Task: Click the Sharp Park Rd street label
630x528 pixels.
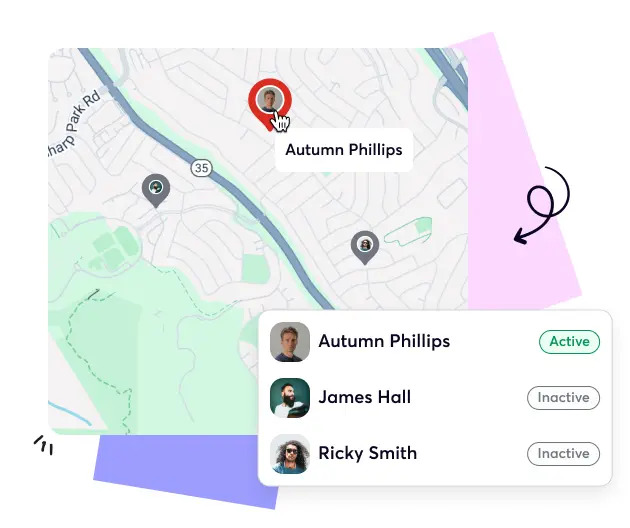Action: coord(73,125)
